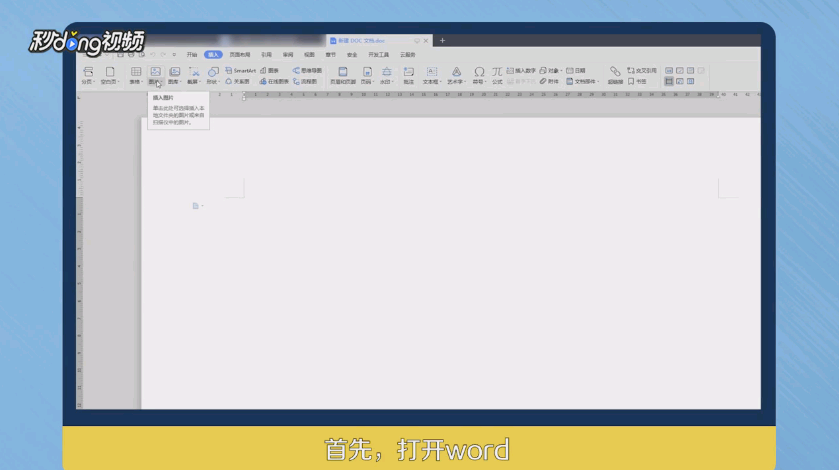Click the Page Number (页码) icon
Viewport: 839px width, 470px height.
(367, 72)
